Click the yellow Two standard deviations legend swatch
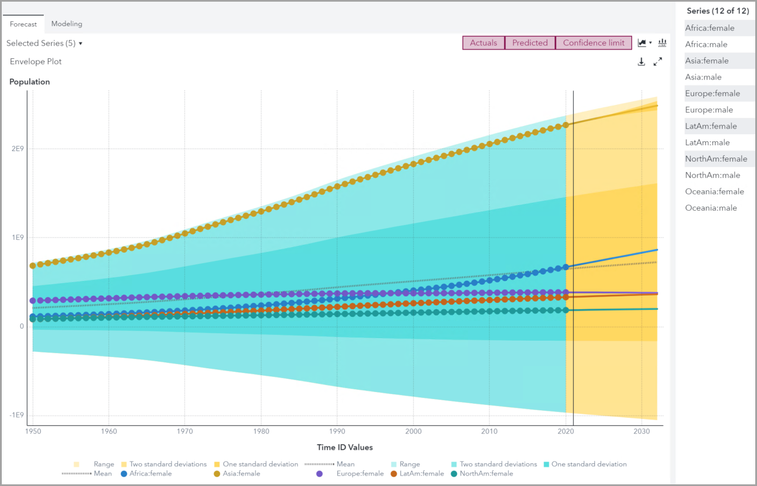The image size is (757, 486). [x=124, y=464]
